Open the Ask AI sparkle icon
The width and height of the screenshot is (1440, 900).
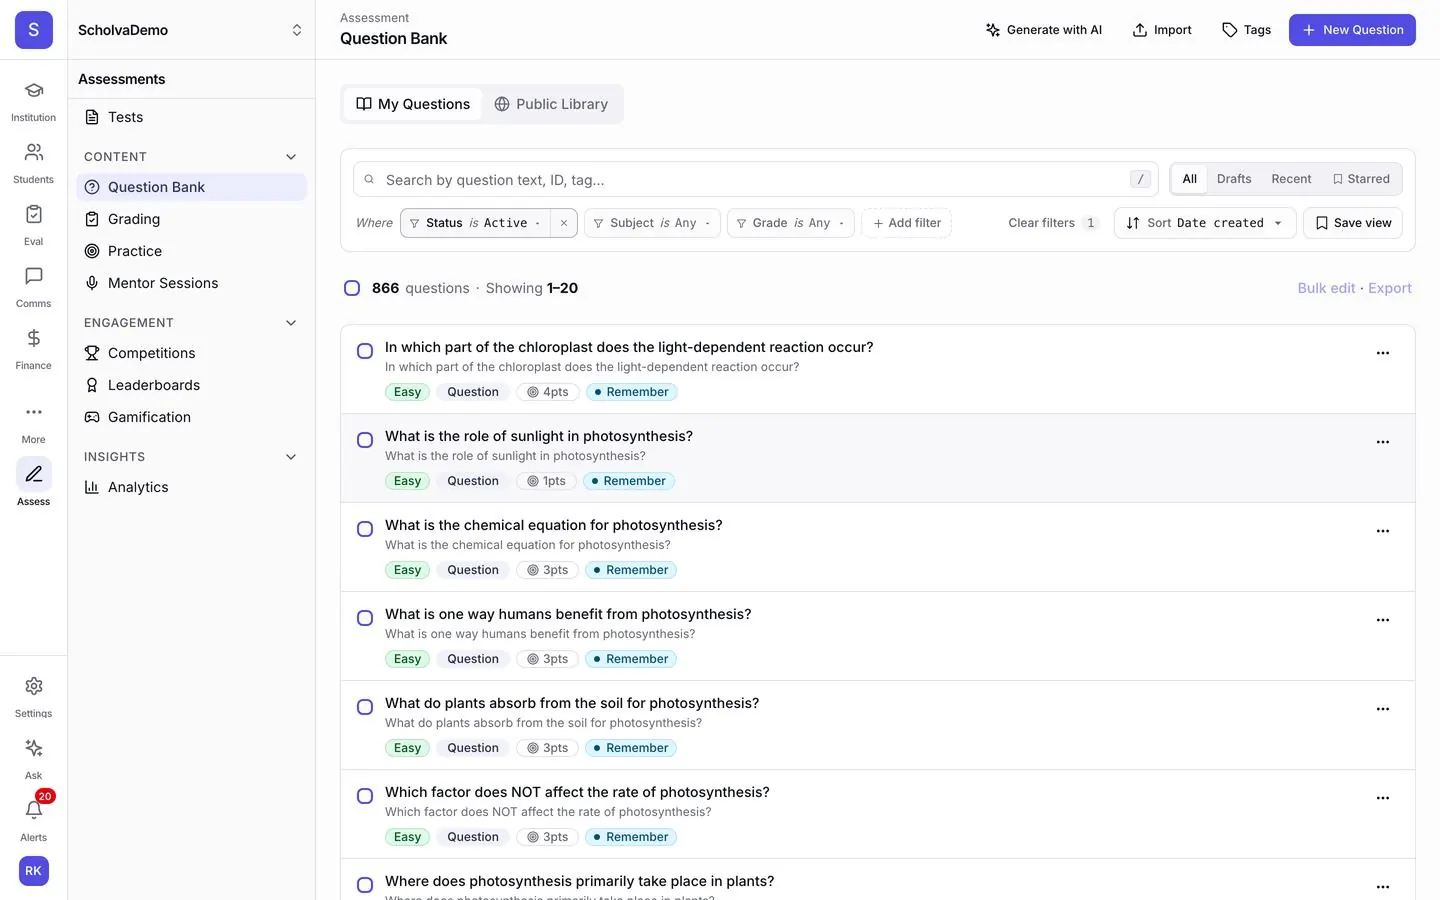(x=33, y=759)
